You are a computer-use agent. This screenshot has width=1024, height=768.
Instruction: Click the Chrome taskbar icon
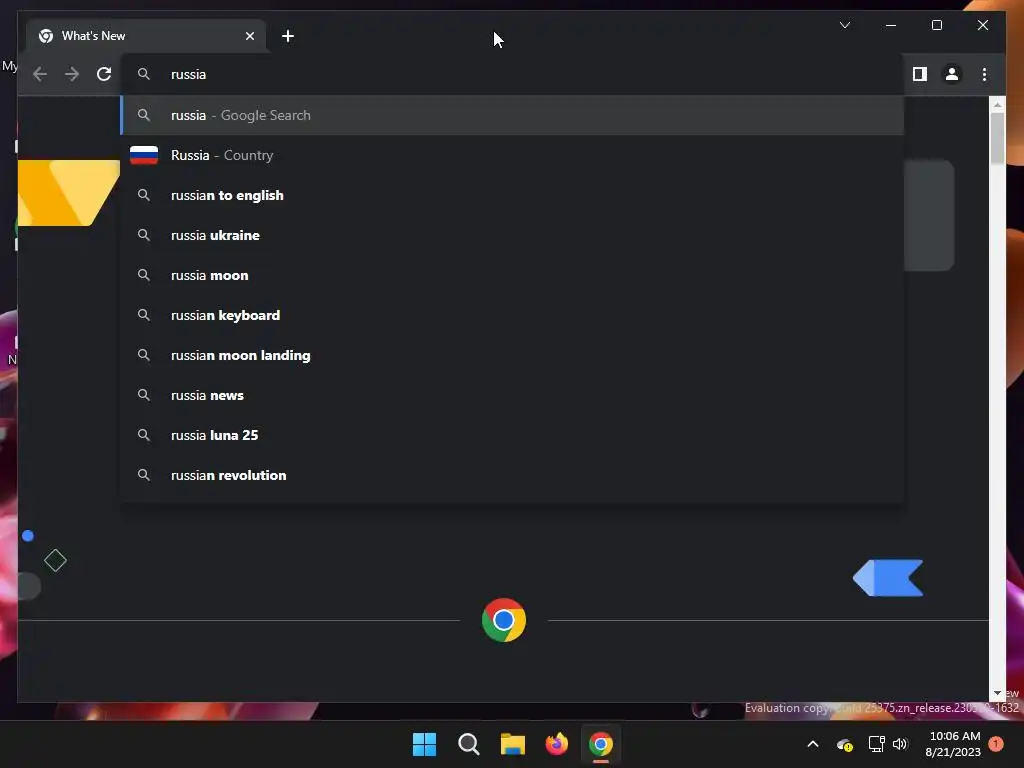601,744
